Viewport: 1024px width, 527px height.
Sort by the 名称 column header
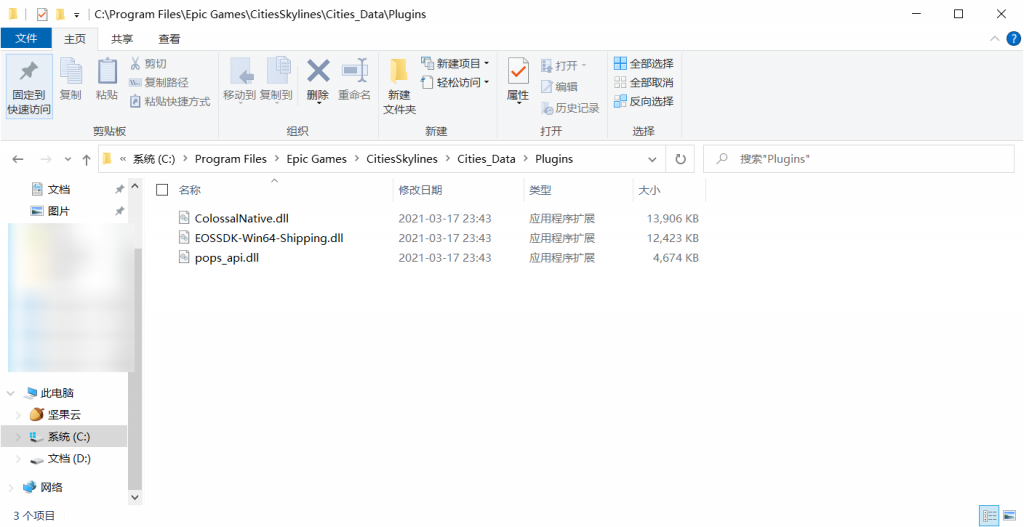coord(189,190)
